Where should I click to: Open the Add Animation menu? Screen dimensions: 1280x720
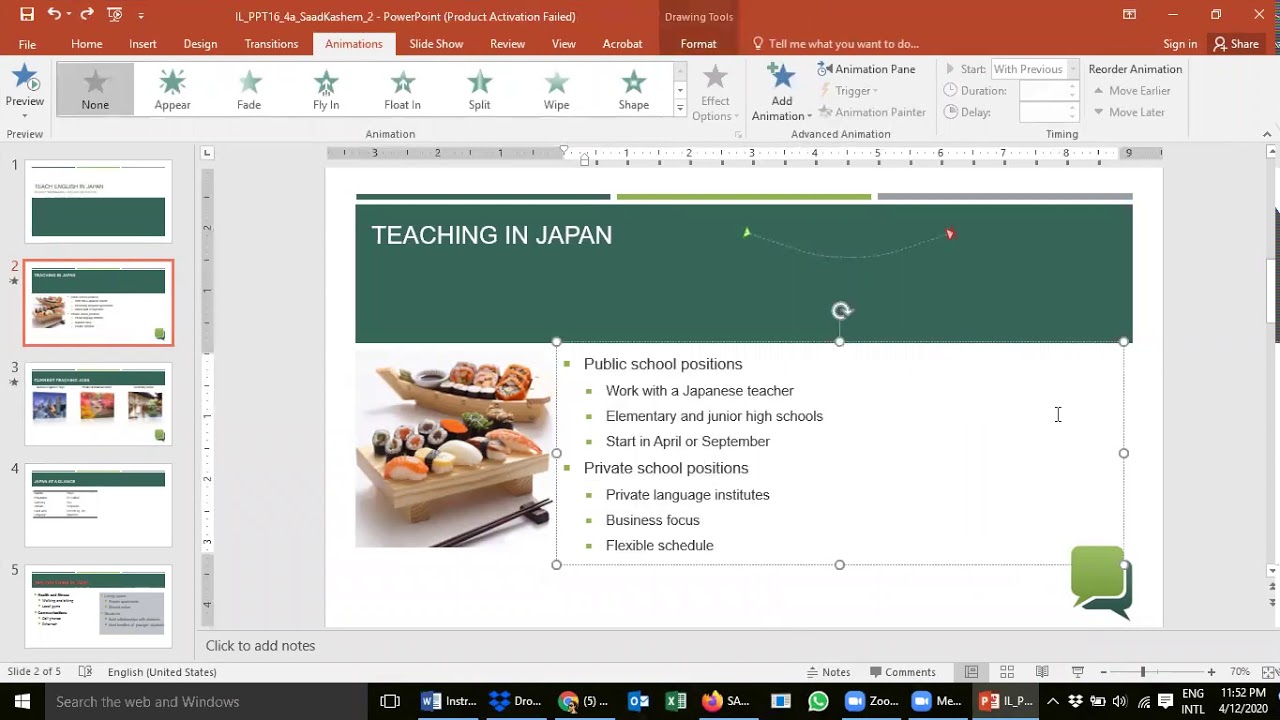[x=781, y=93]
